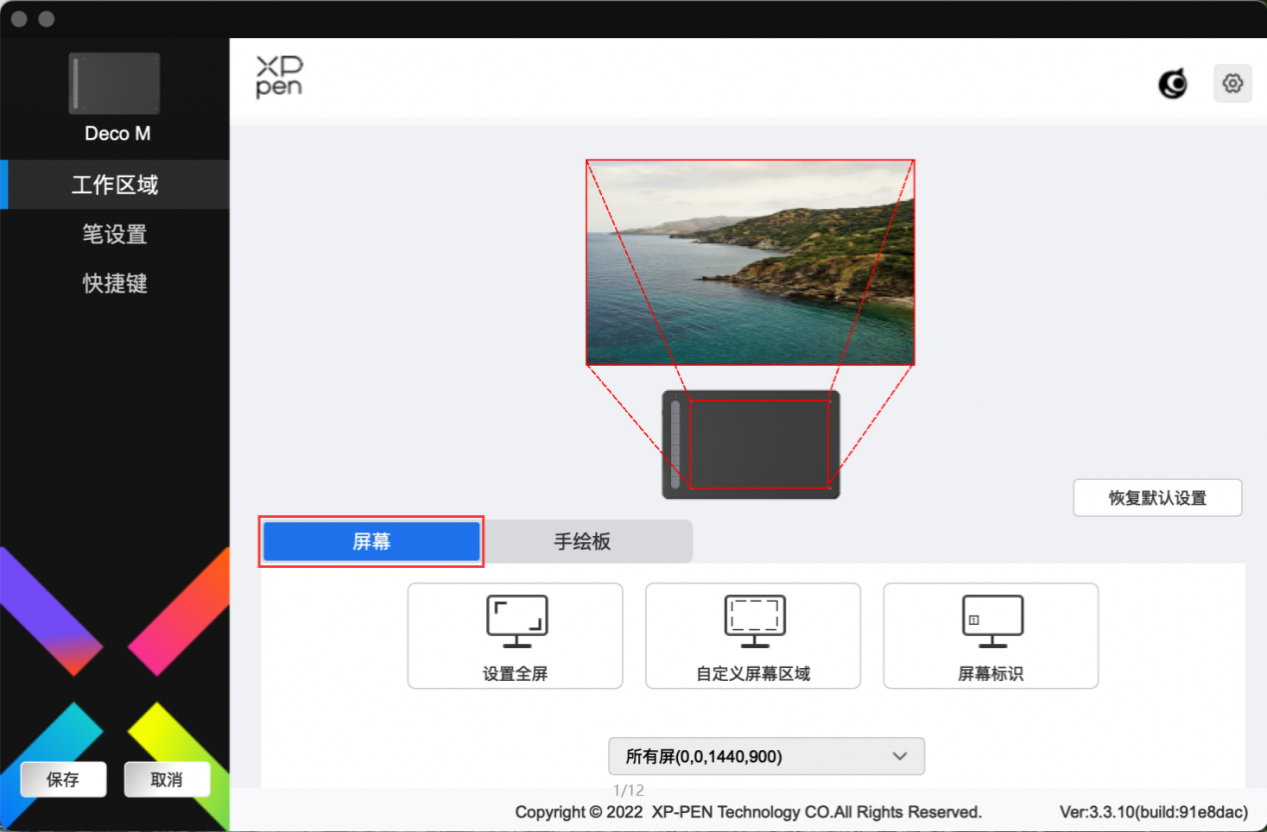Image resolution: width=1267 pixels, height=832 pixels.
Task: Close the window with the first title-bar button
Action: 19,19
